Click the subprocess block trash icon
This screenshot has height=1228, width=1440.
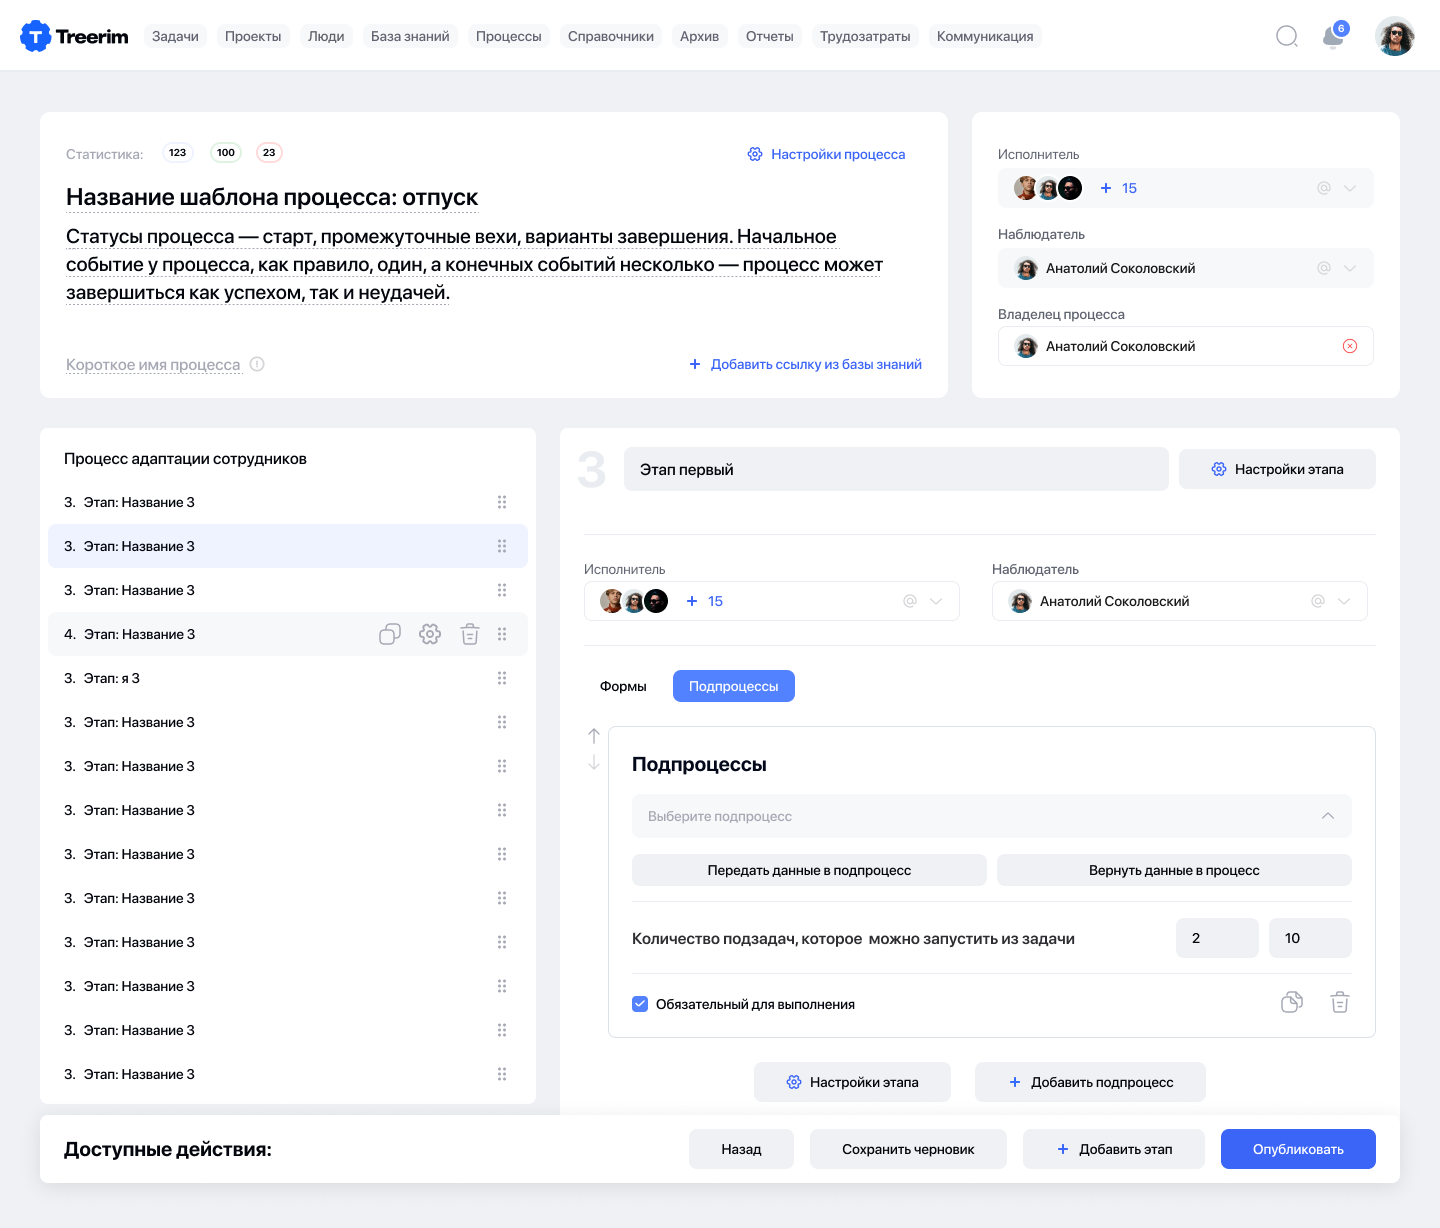pyautogui.click(x=1340, y=1002)
